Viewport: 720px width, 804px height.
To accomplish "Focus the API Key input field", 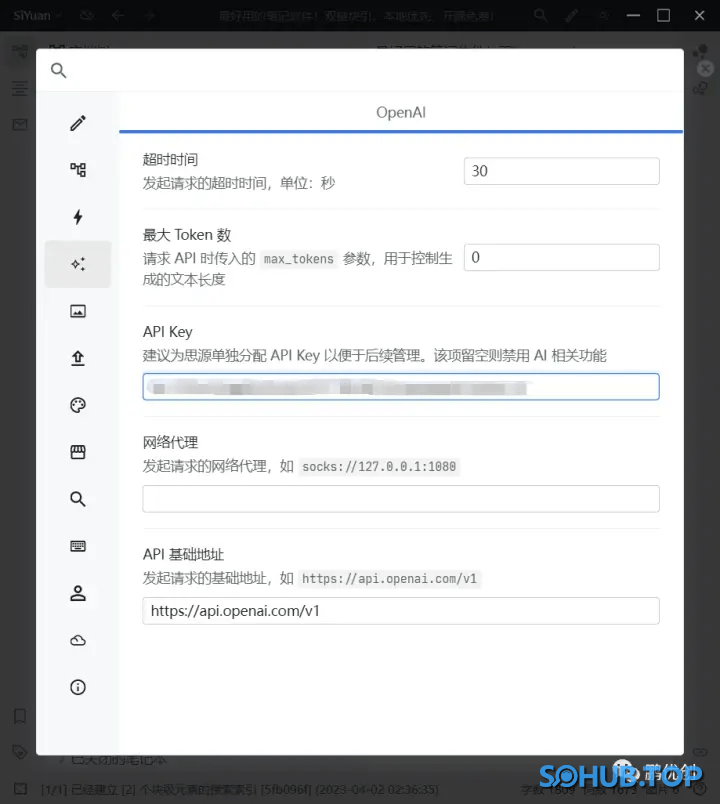I will (x=401, y=387).
